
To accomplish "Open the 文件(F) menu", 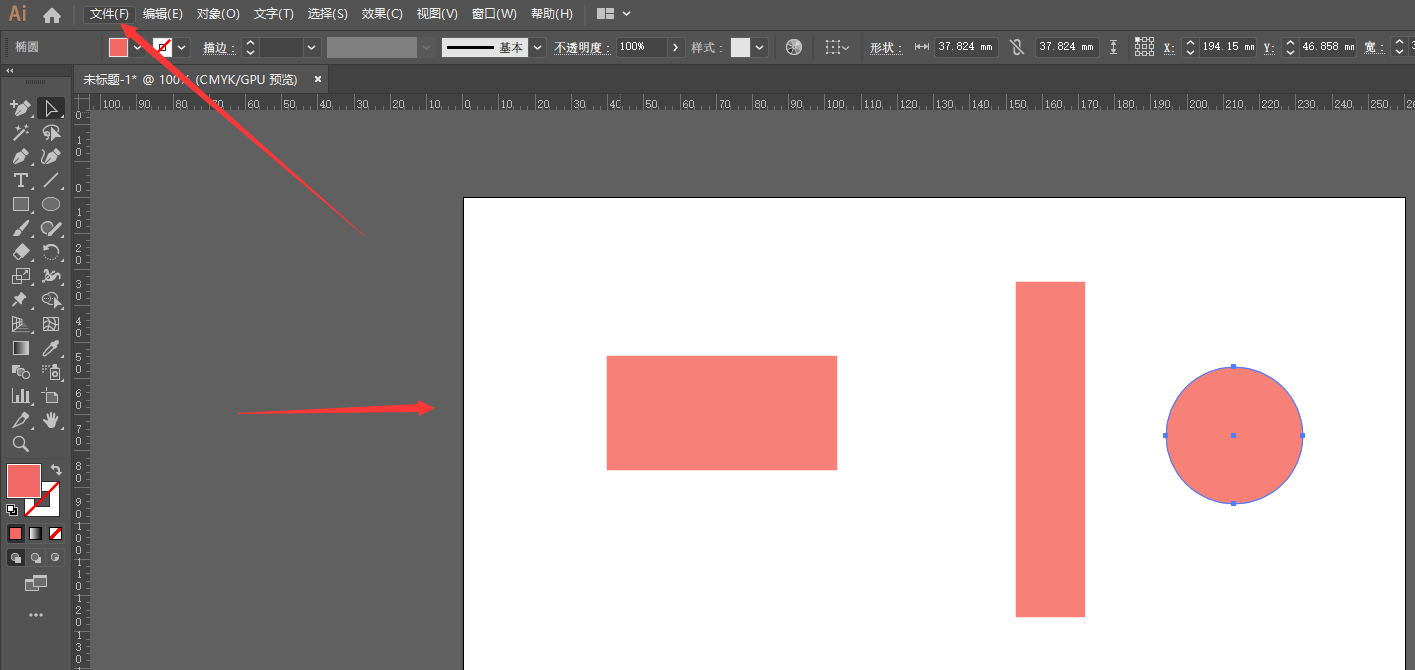I will [109, 14].
